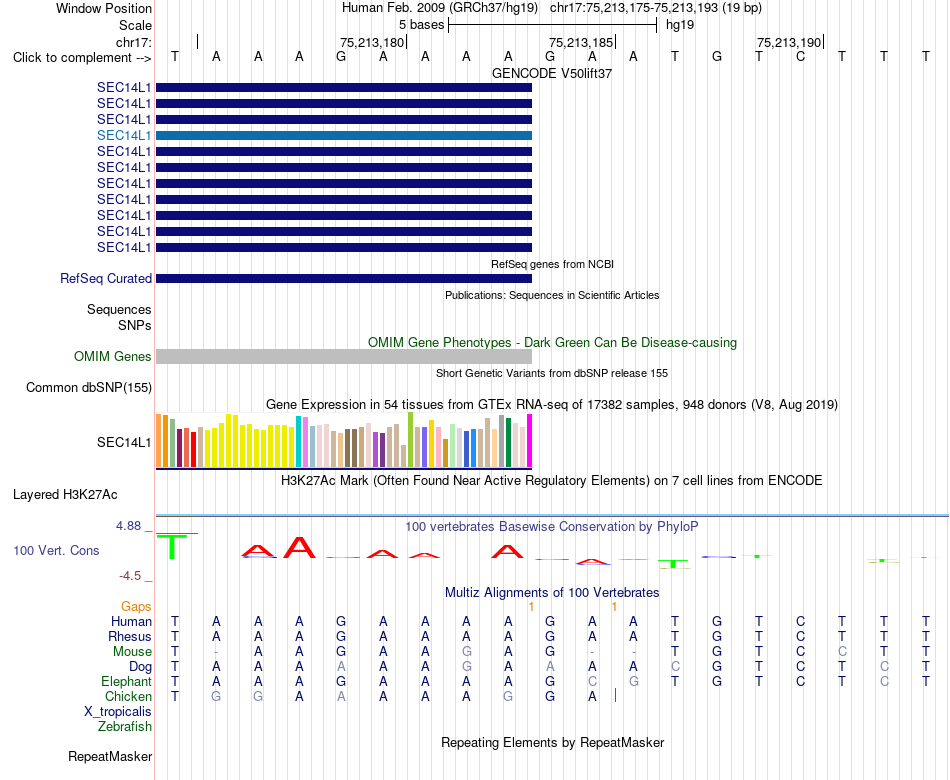Click the Scale label

(x=135, y=25)
